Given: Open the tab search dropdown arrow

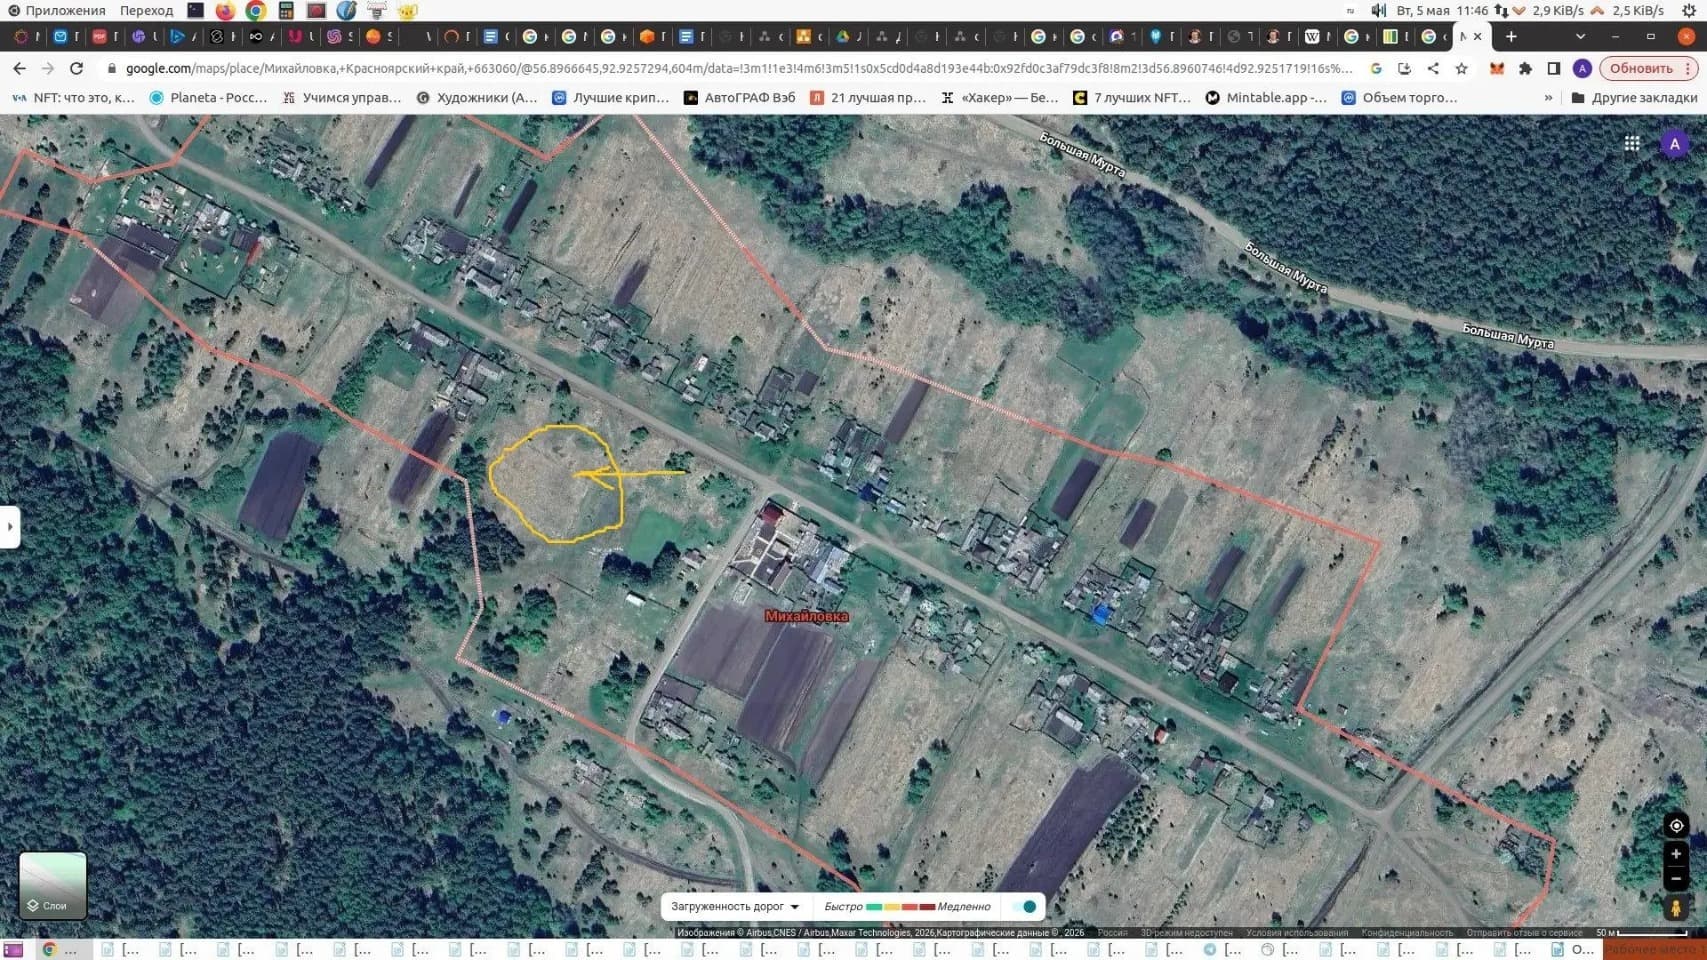Looking at the screenshot, I should click(x=1580, y=36).
